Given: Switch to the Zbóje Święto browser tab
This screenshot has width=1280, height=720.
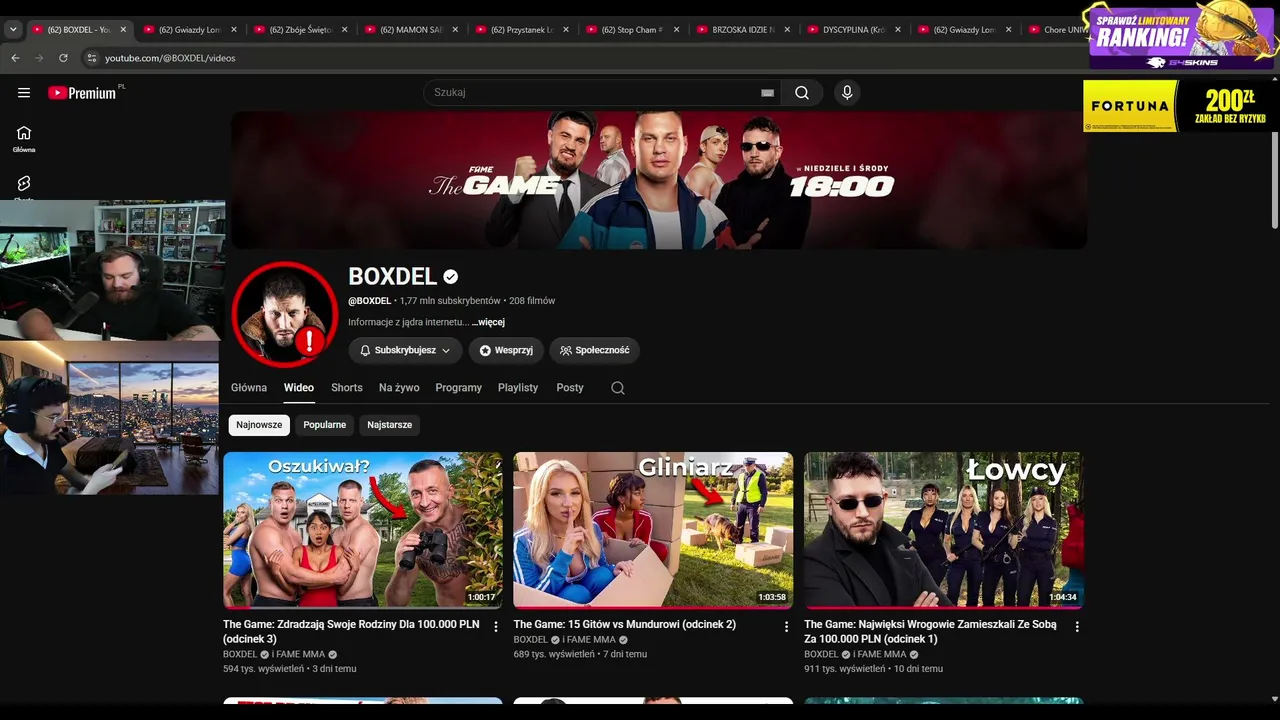Looking at the screenshot, I should (301, 30).
